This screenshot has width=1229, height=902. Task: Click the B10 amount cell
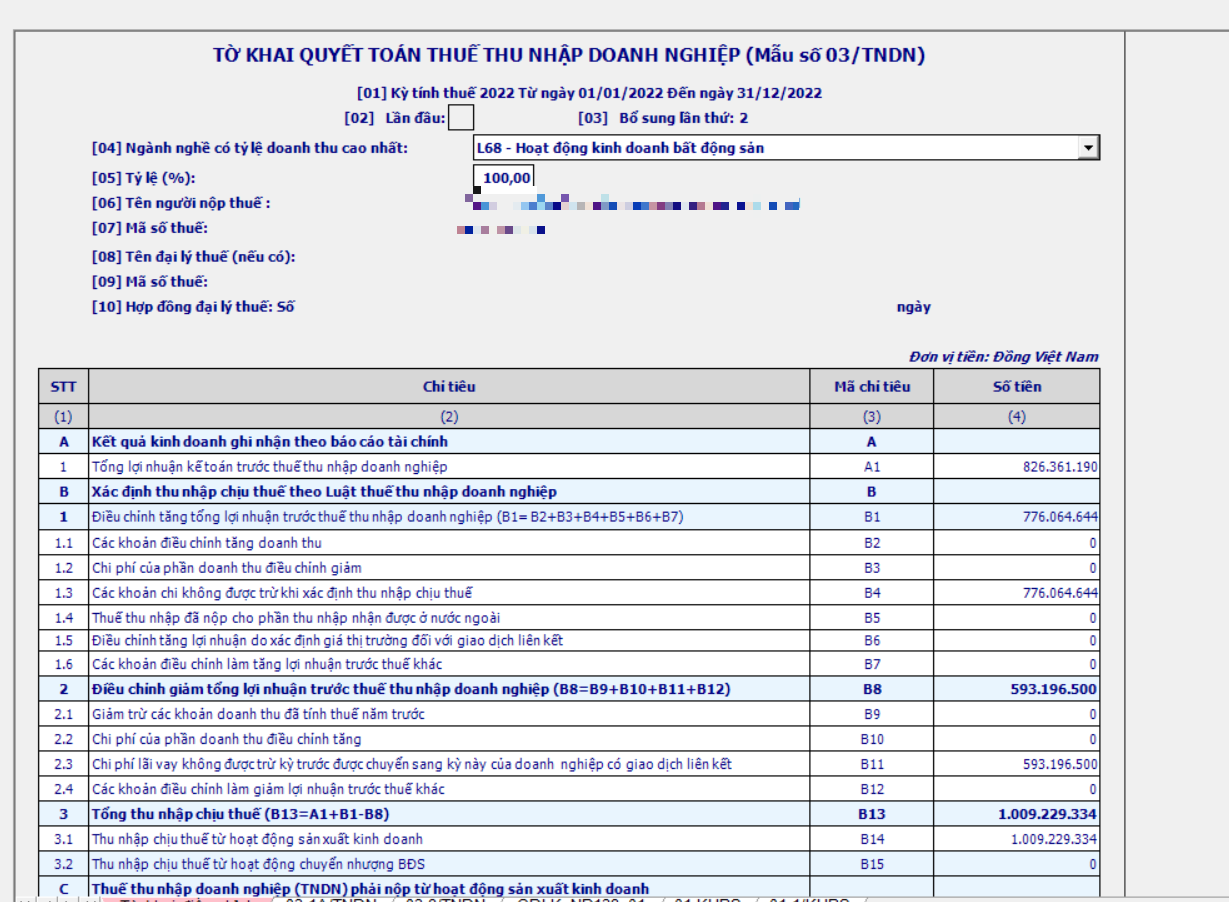[x=1016, y=739]
